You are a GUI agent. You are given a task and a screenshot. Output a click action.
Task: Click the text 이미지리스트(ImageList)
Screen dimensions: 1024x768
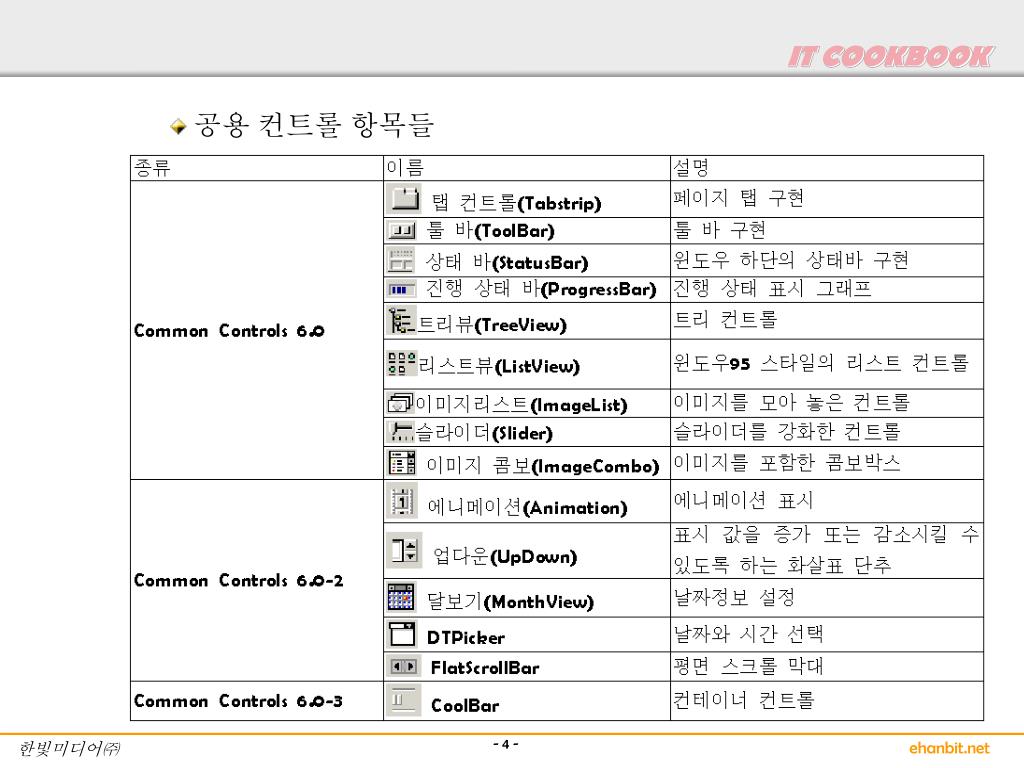521,405
